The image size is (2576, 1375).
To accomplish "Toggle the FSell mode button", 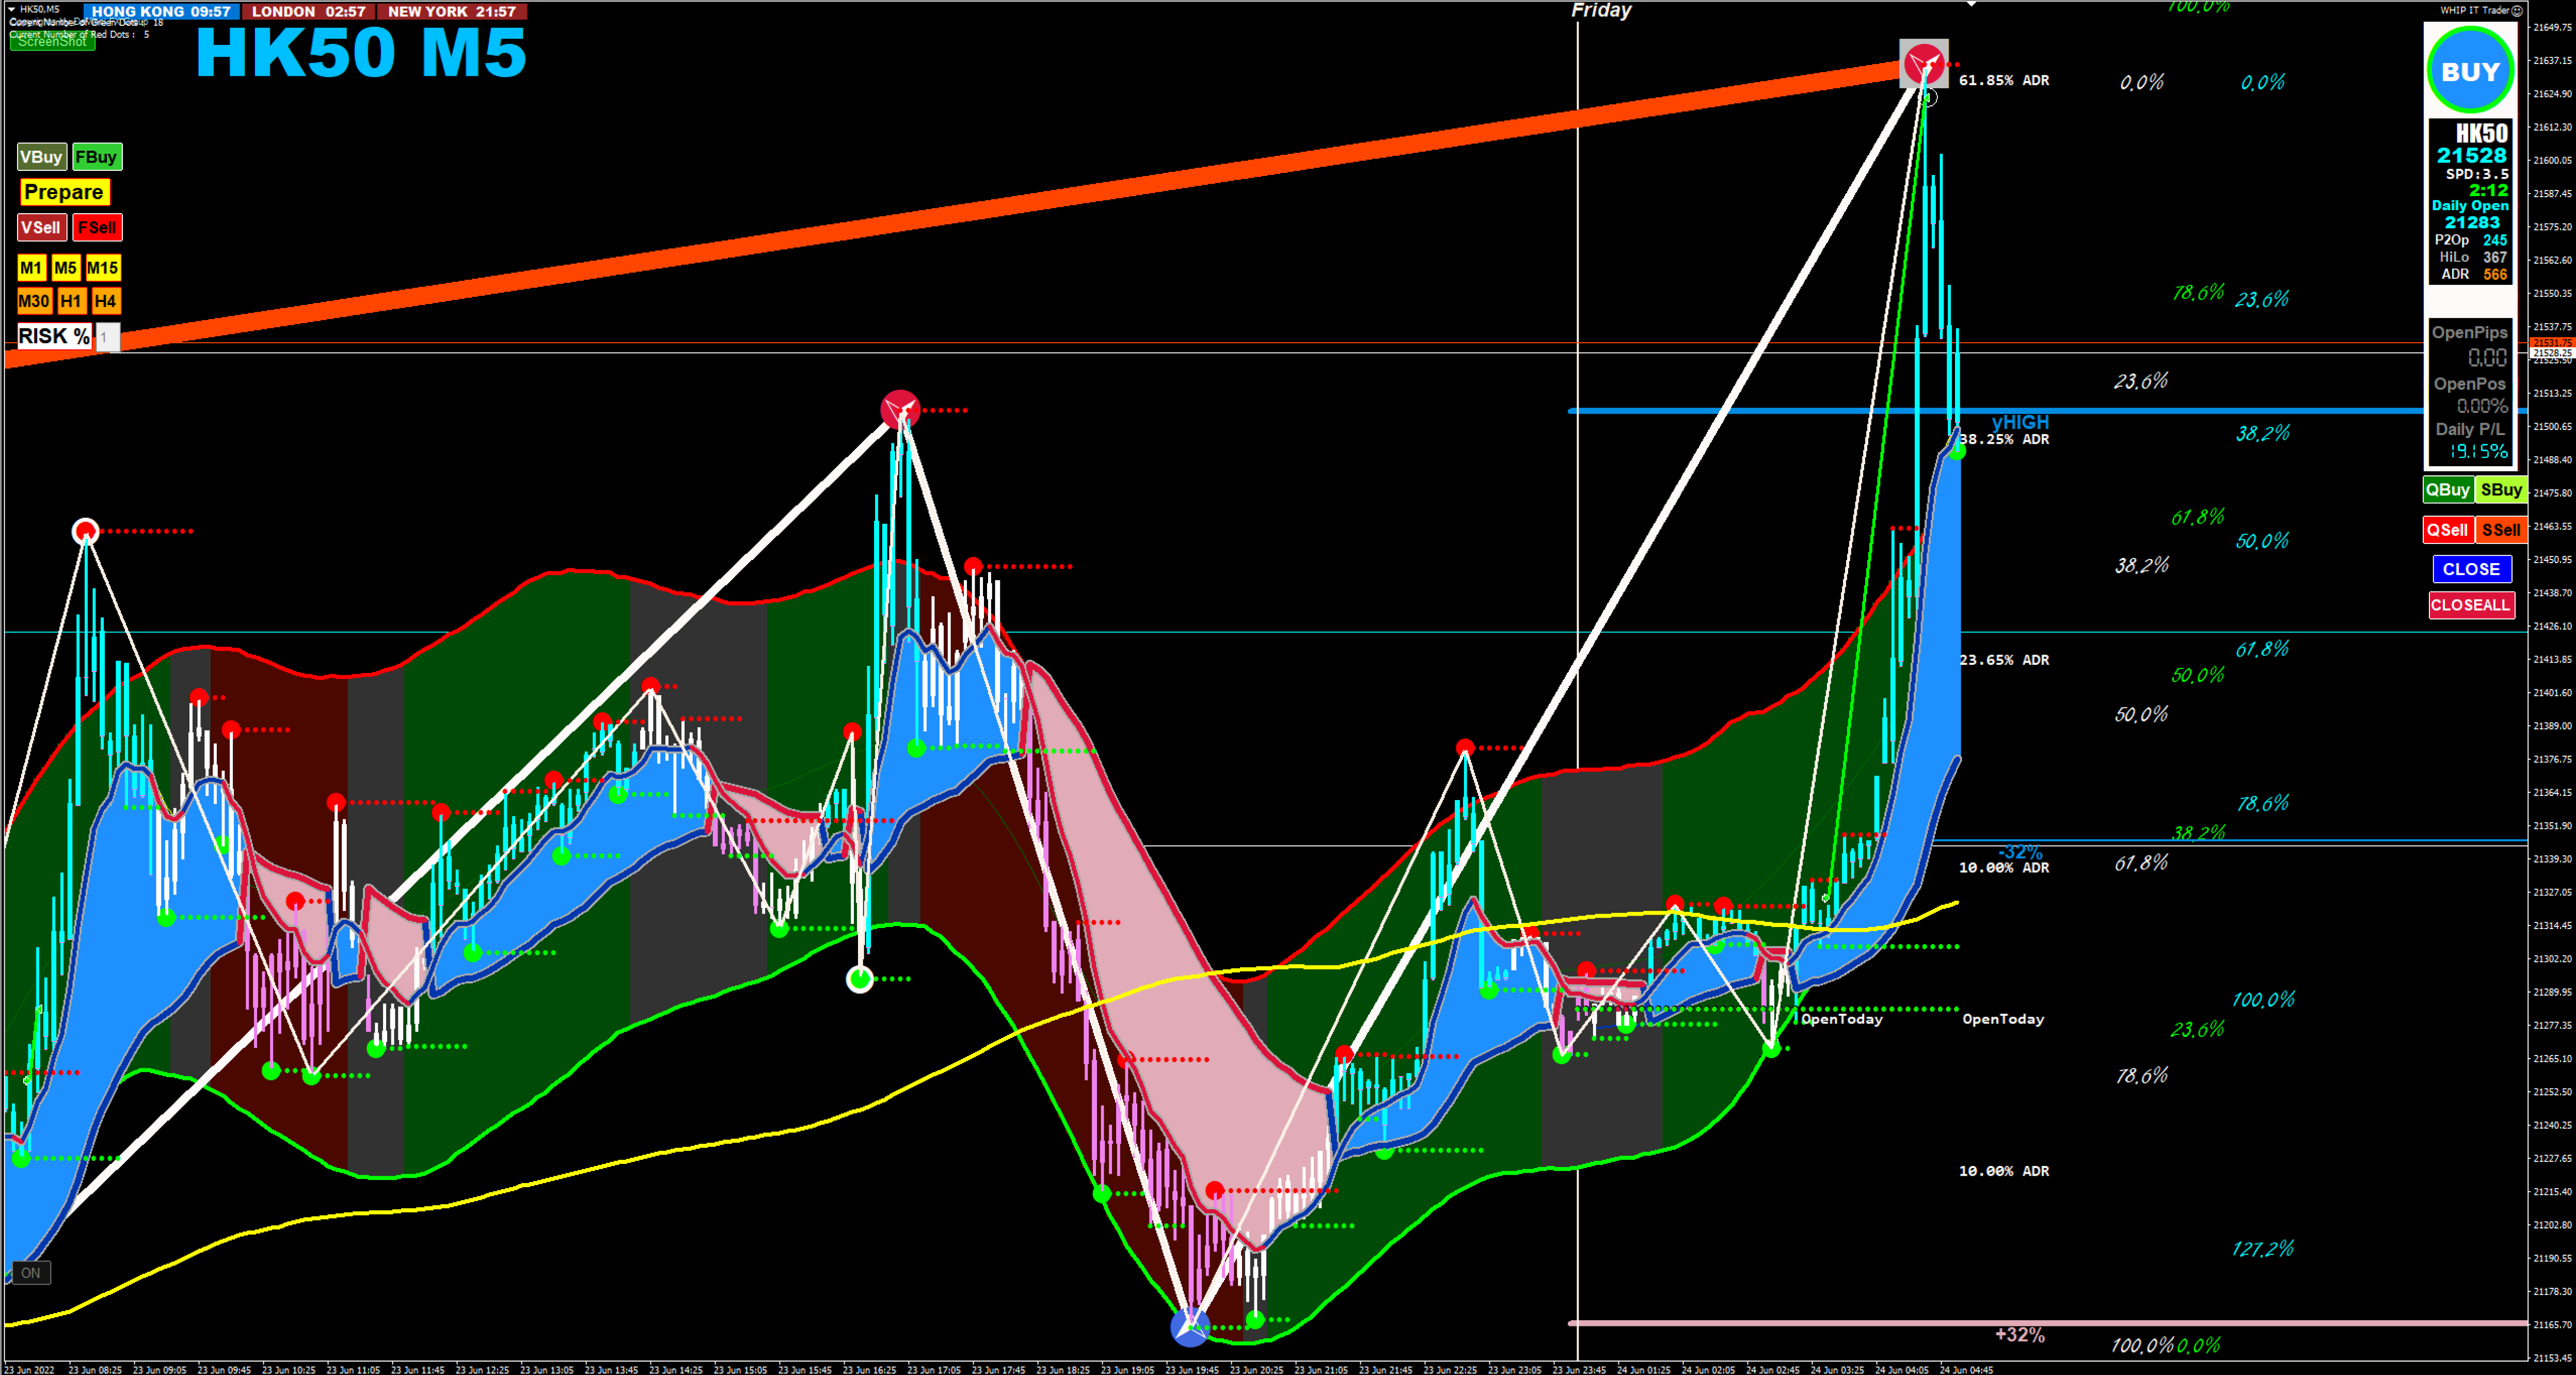I will coord(97,228).
